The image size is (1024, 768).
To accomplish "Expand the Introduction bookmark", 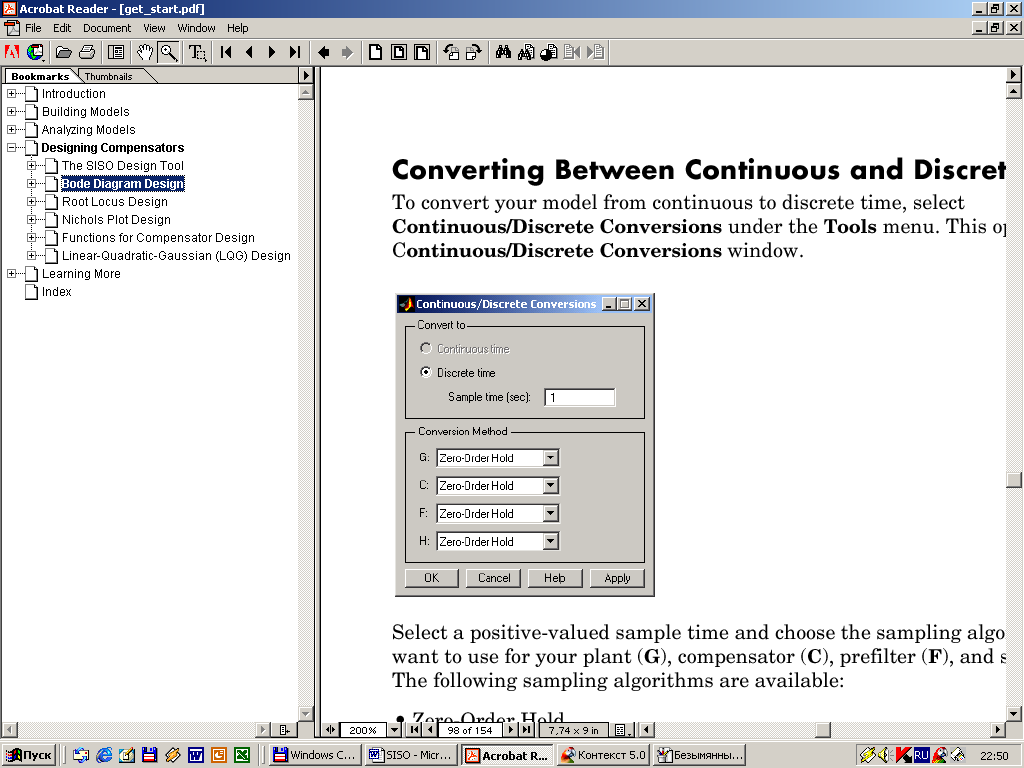I will 12,93.
